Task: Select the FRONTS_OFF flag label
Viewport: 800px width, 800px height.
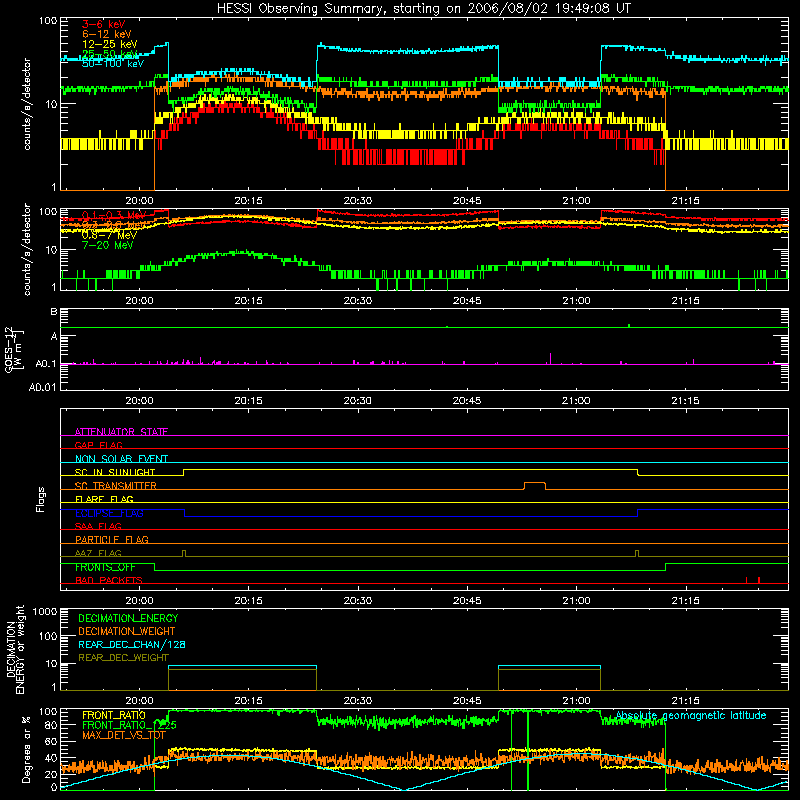Action: [x=105, y=567]
